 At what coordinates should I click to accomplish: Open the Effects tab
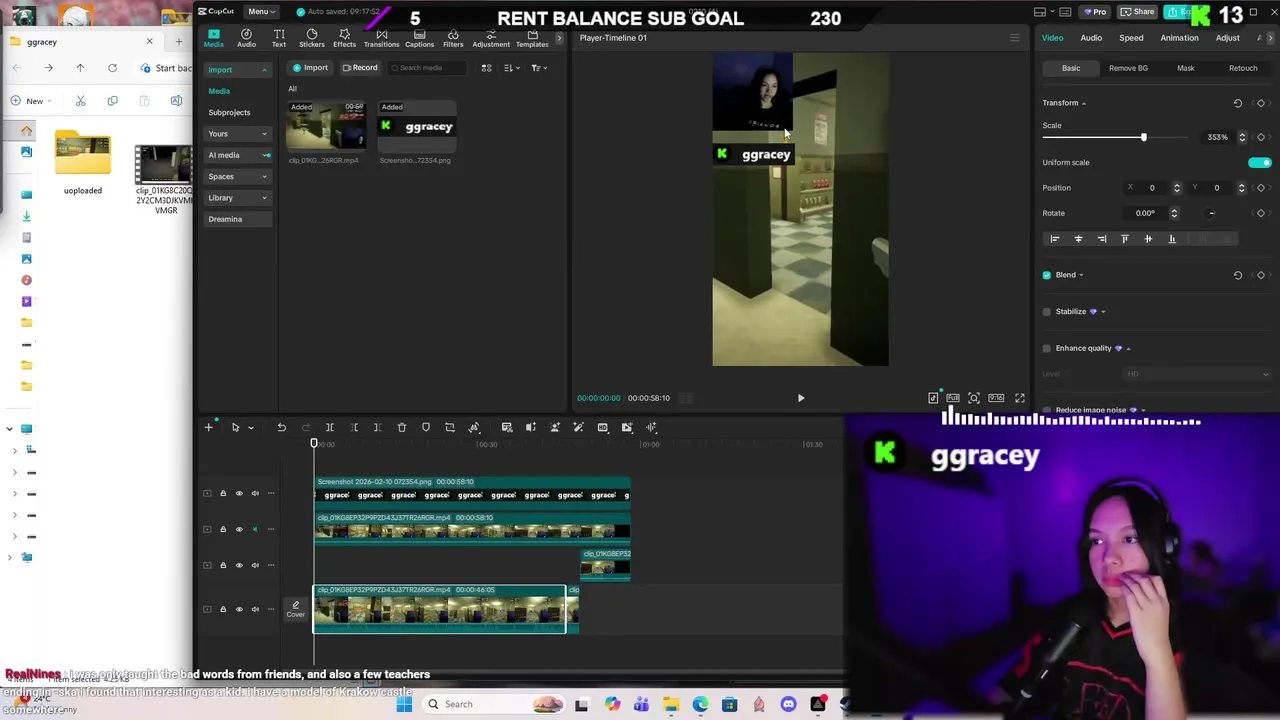coord(344,38)
